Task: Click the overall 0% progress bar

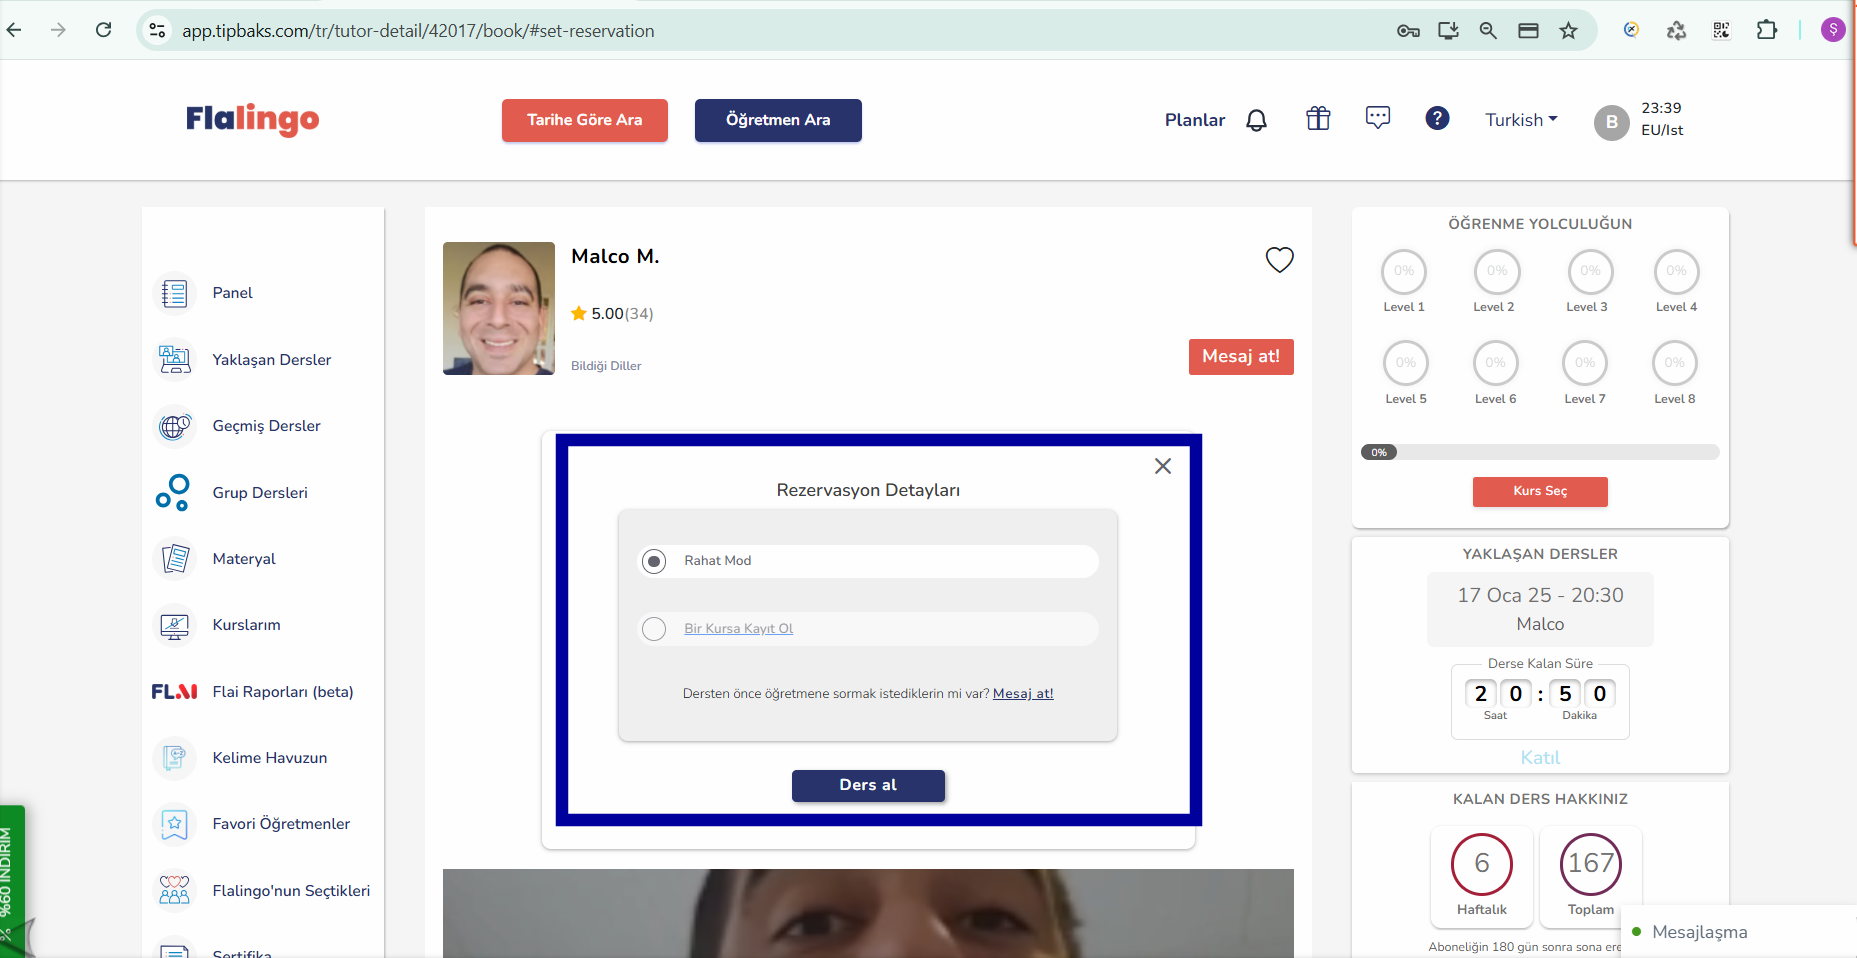Action: [1540, 452]
